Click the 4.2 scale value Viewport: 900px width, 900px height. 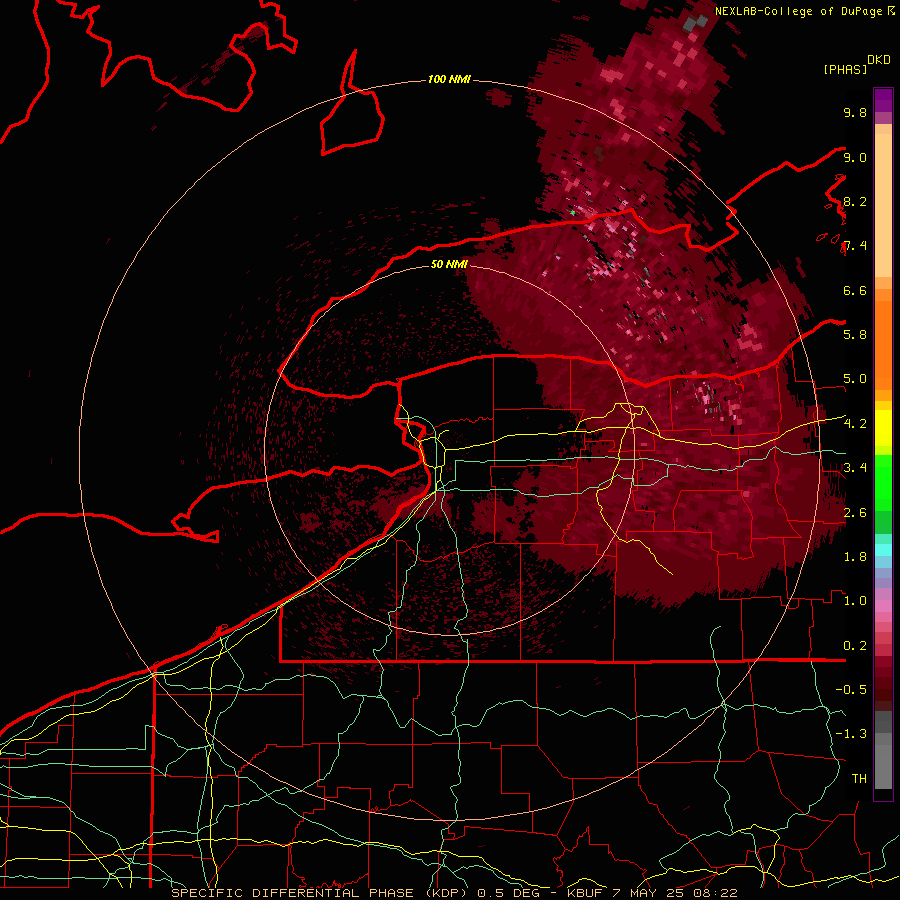pyautogui.click(x=855, y=424)
